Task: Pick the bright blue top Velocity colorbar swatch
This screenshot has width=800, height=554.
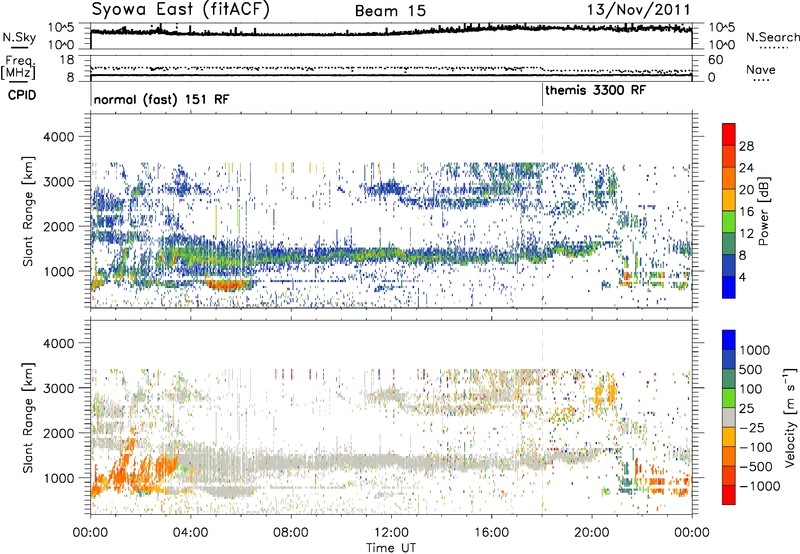Action: (x=729, y=340)
